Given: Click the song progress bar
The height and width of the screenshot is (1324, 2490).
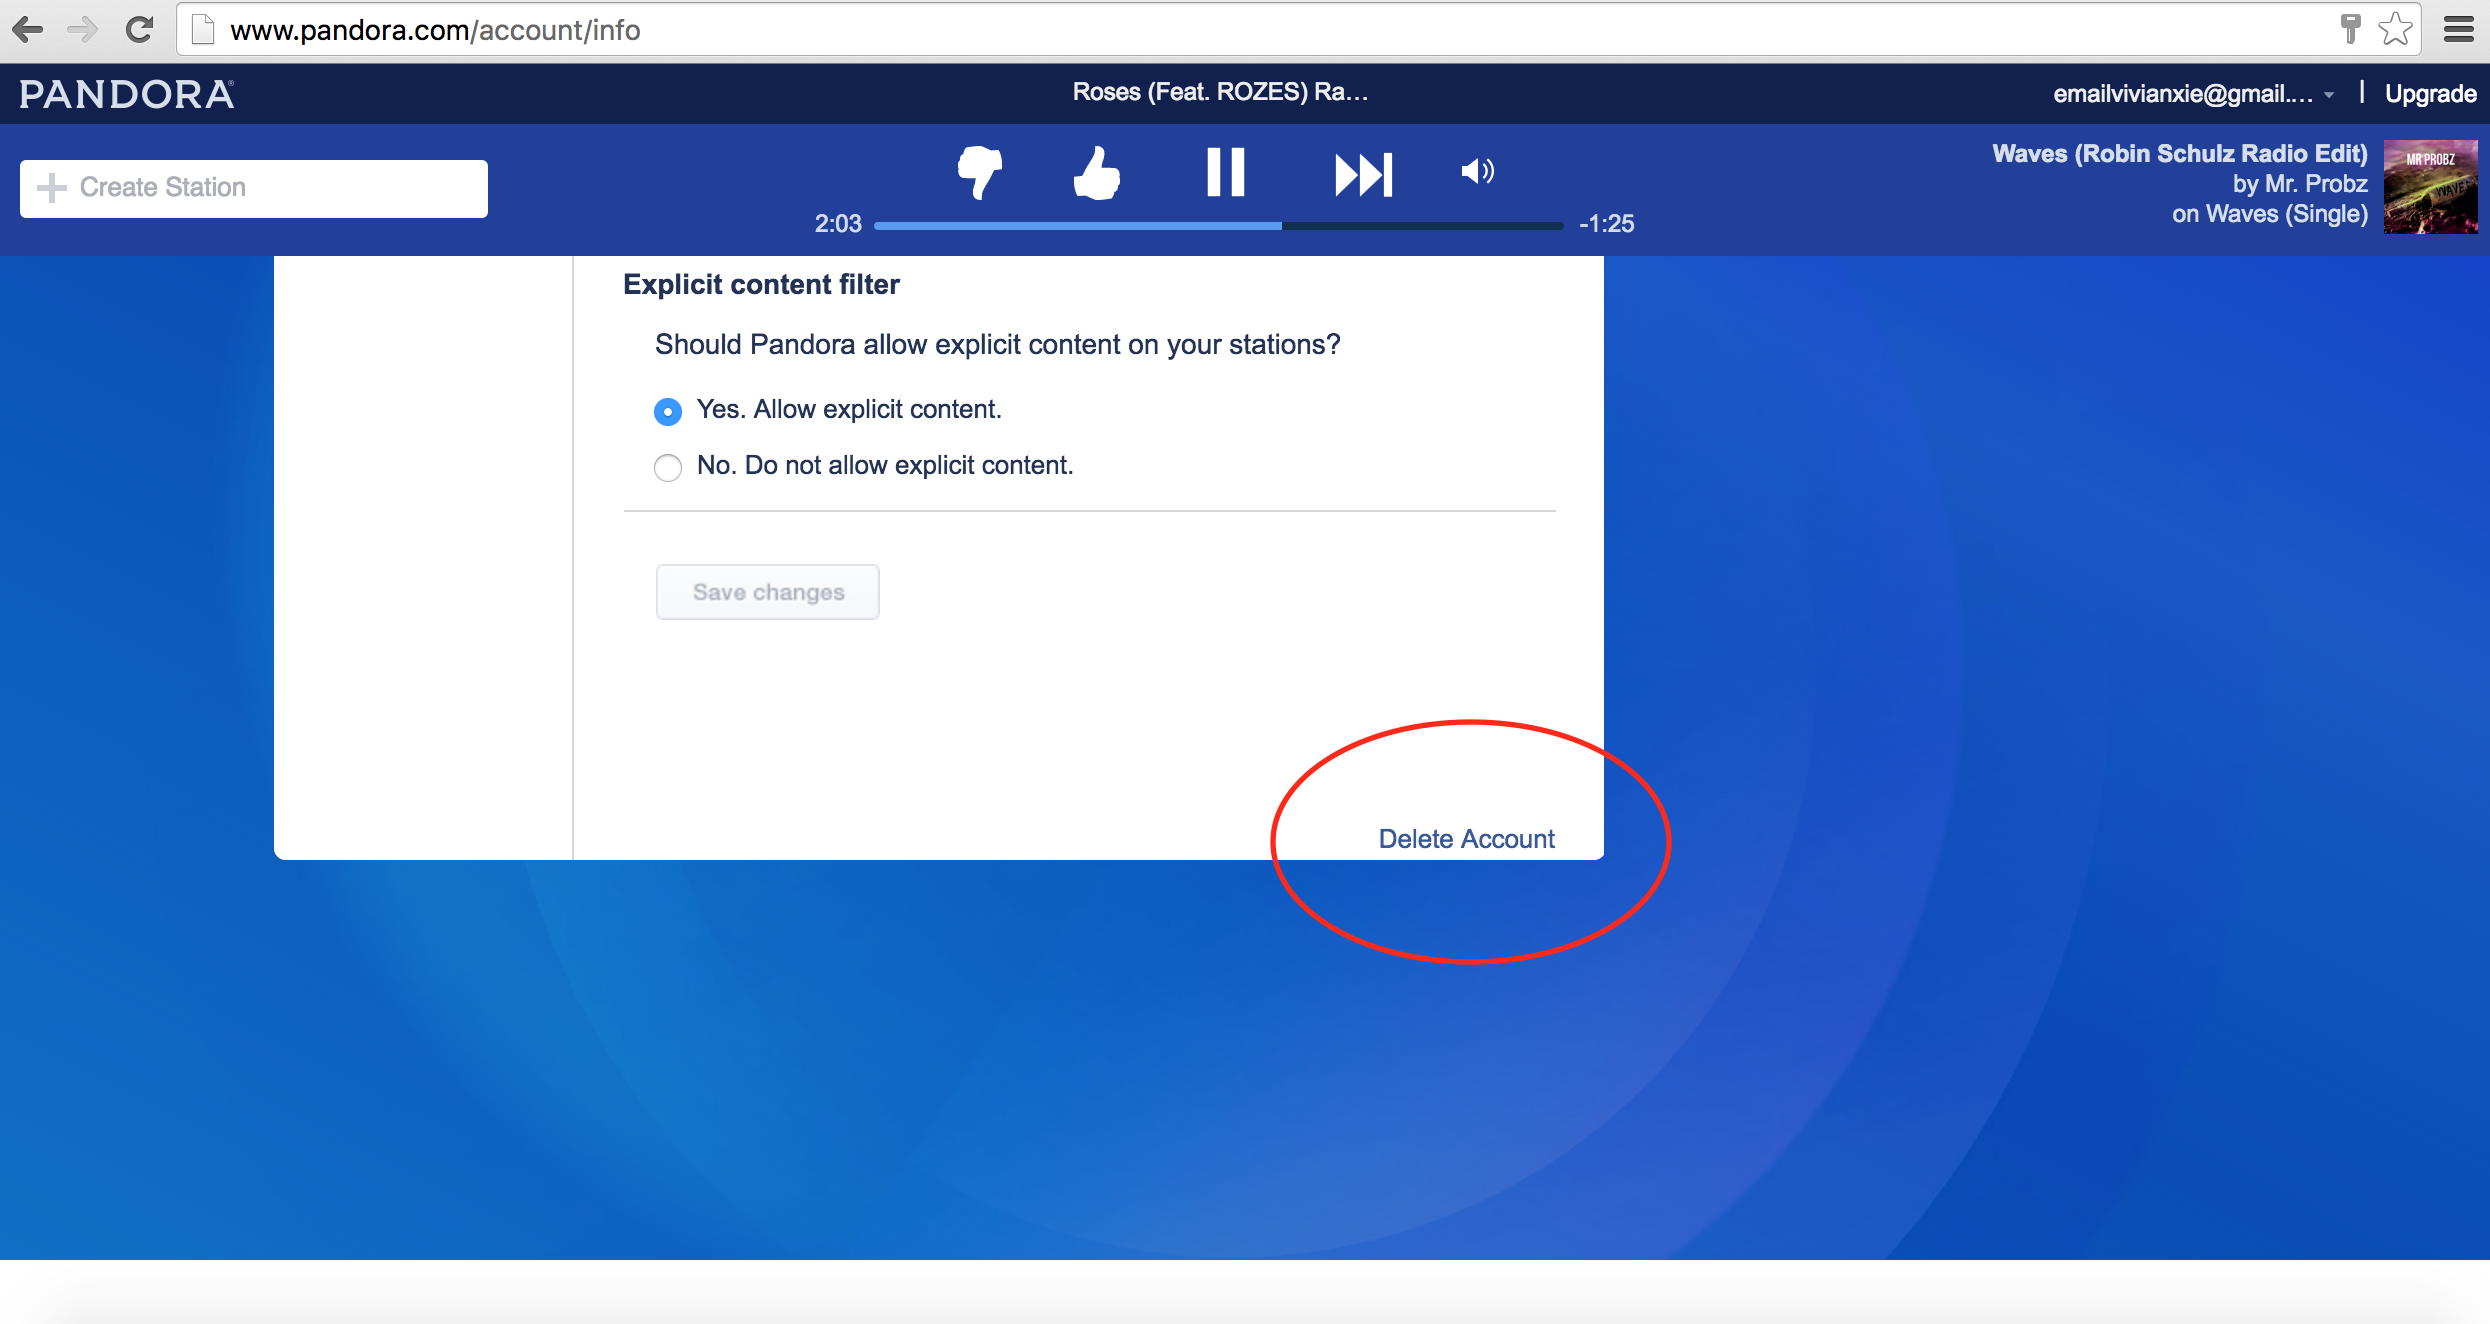Looking at the screenshot, I should point(1218,226).
